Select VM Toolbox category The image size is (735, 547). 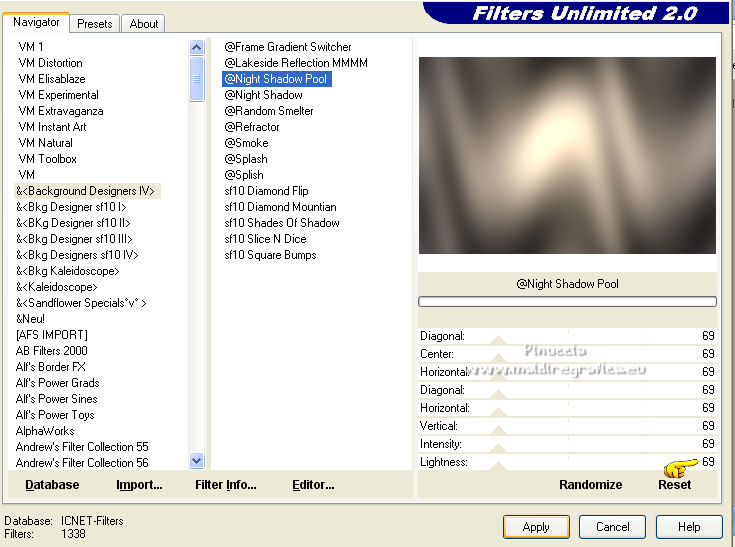(47, 159)
